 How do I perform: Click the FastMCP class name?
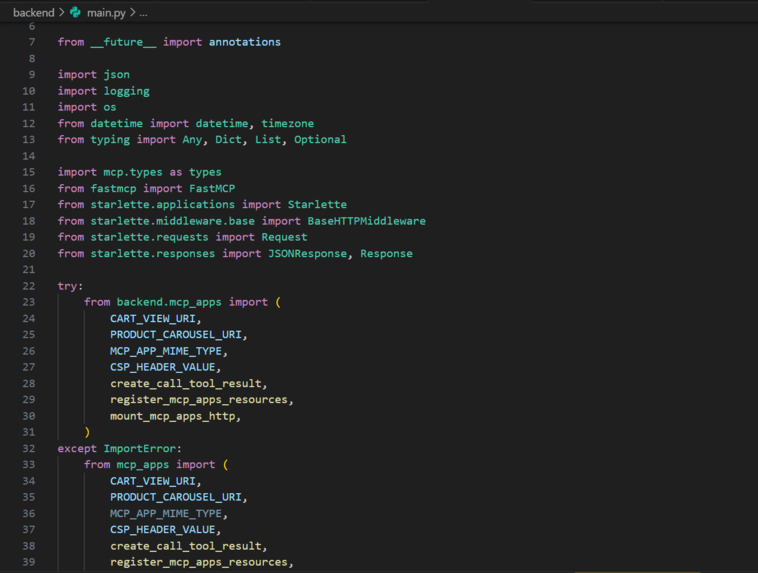tap(212, 189)
